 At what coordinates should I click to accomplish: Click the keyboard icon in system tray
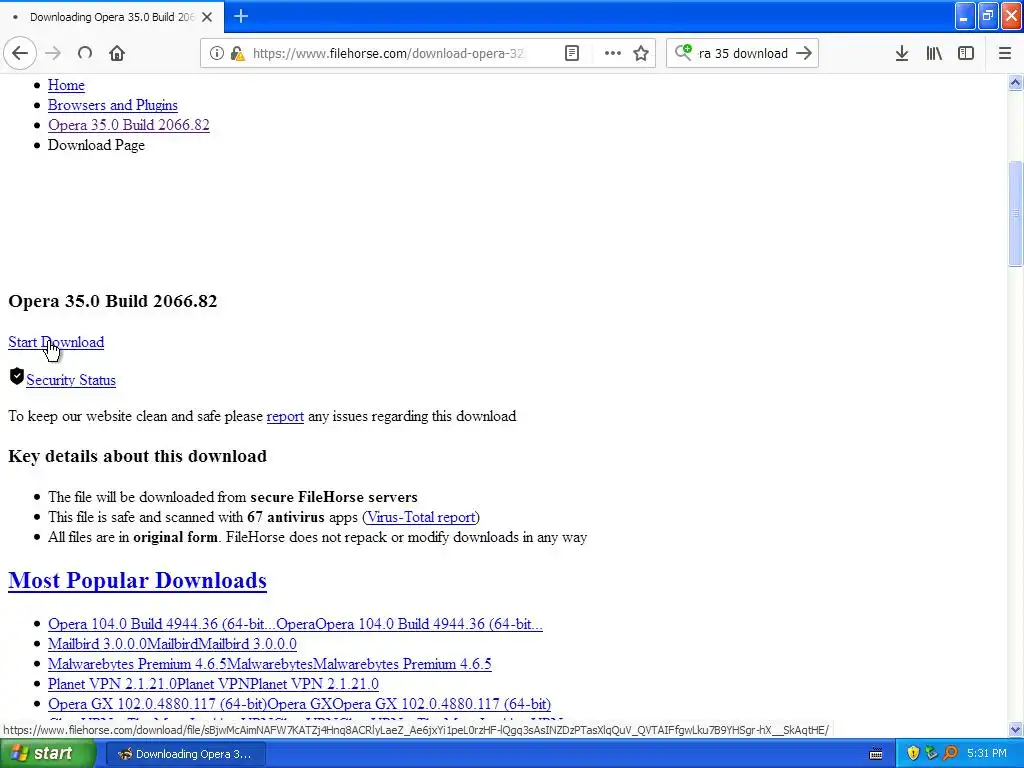coord(876,754)
